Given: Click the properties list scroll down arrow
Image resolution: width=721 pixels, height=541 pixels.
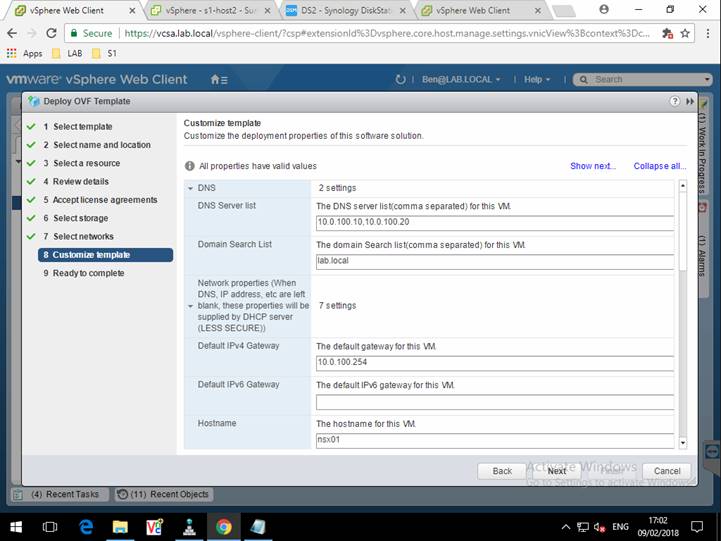Looking at the screenshot, I should [682, 443].
